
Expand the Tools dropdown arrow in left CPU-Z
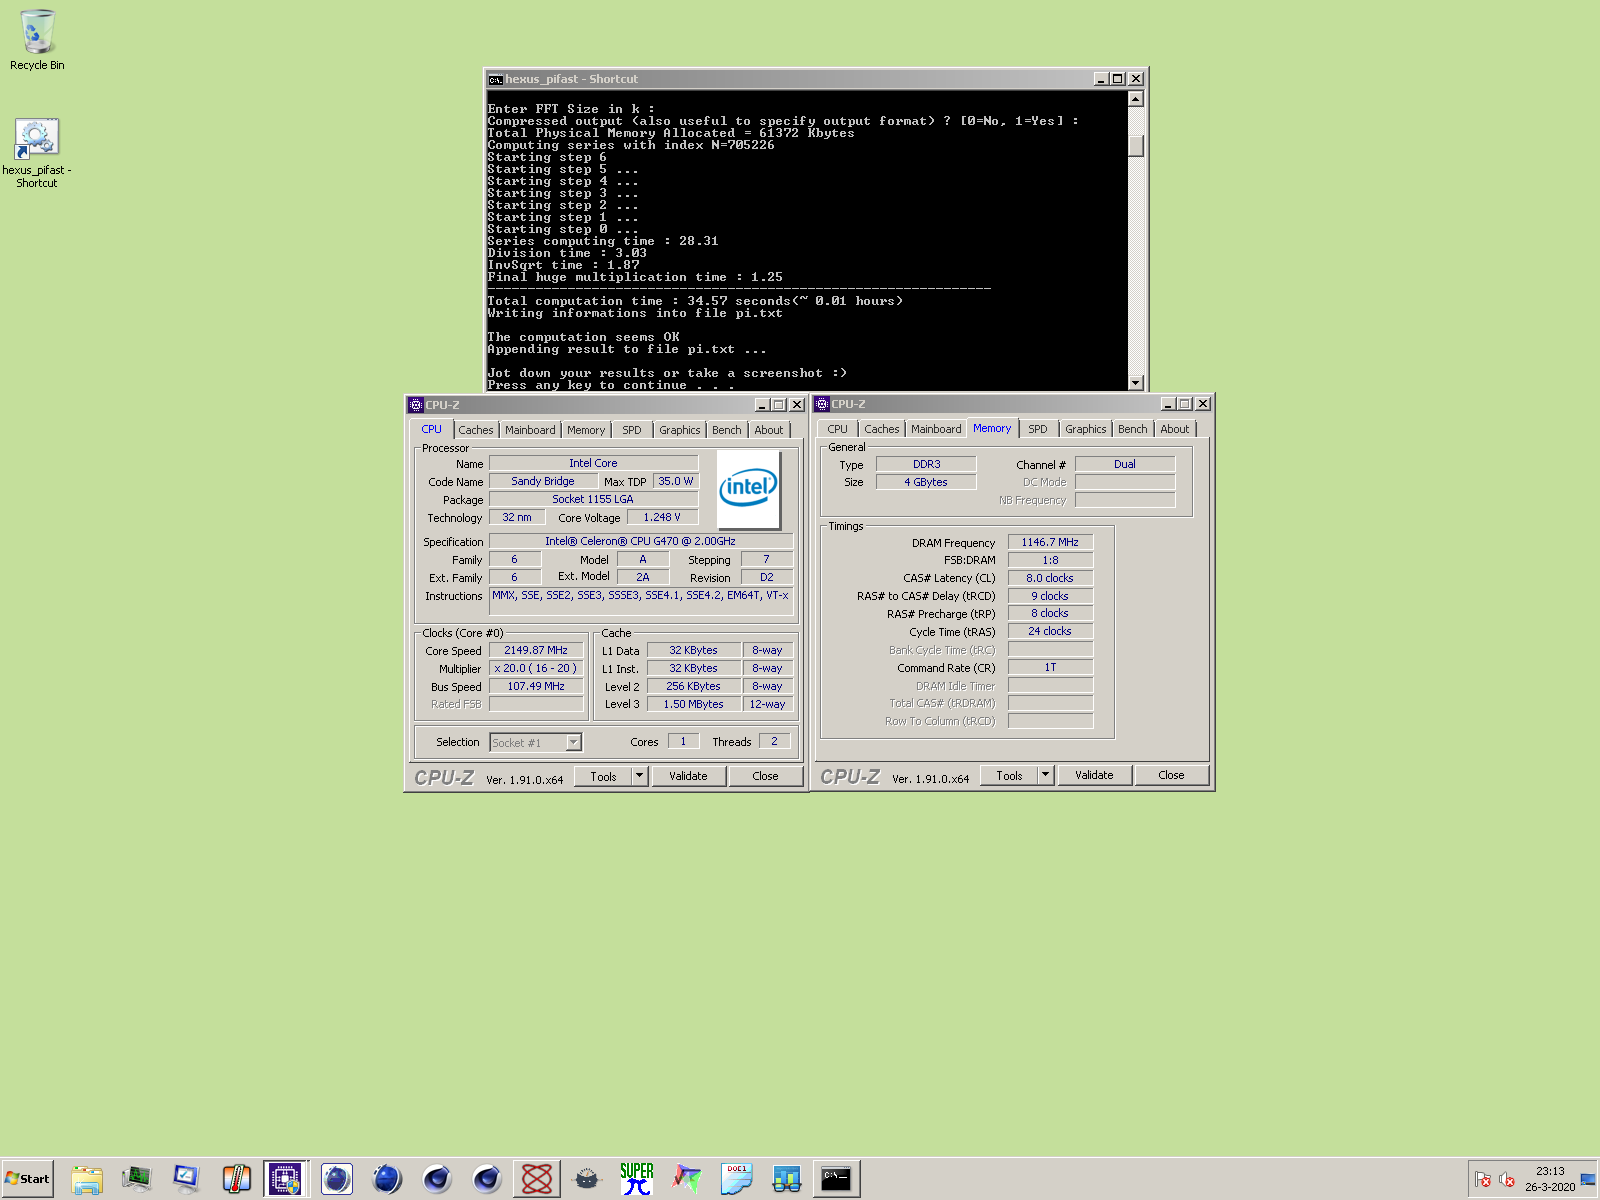click(640, 776)
